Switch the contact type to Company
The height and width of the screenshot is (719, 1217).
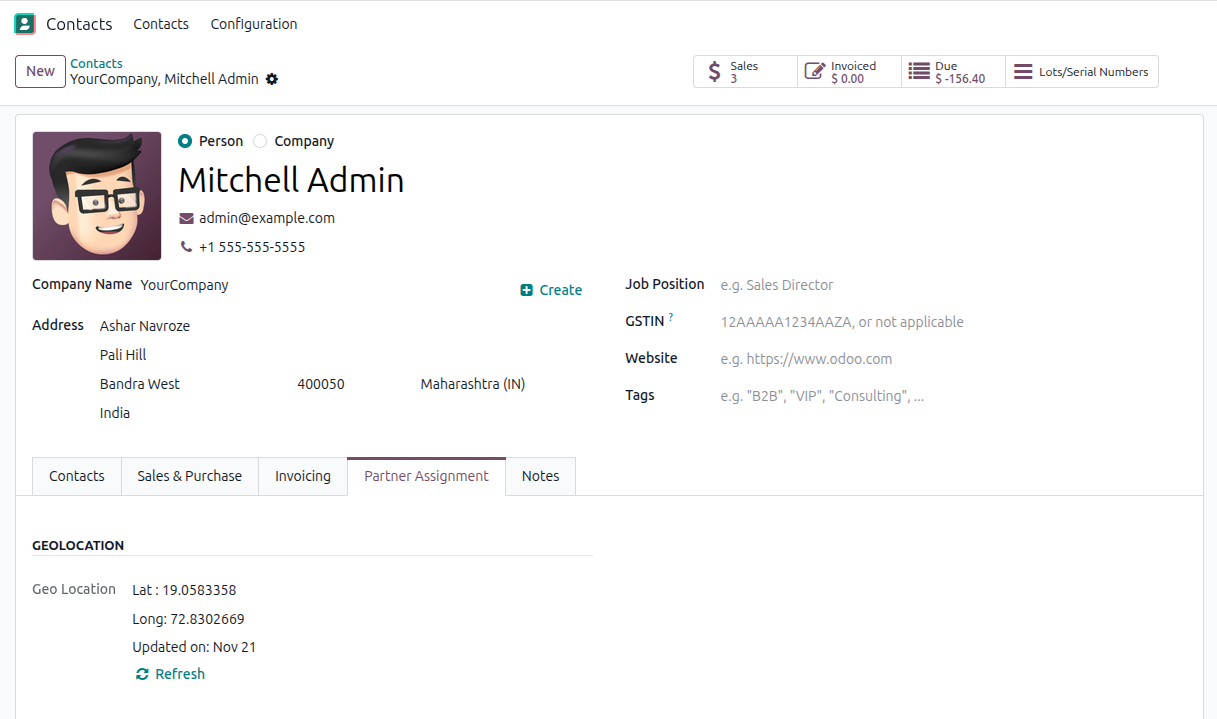click(259, 141)
